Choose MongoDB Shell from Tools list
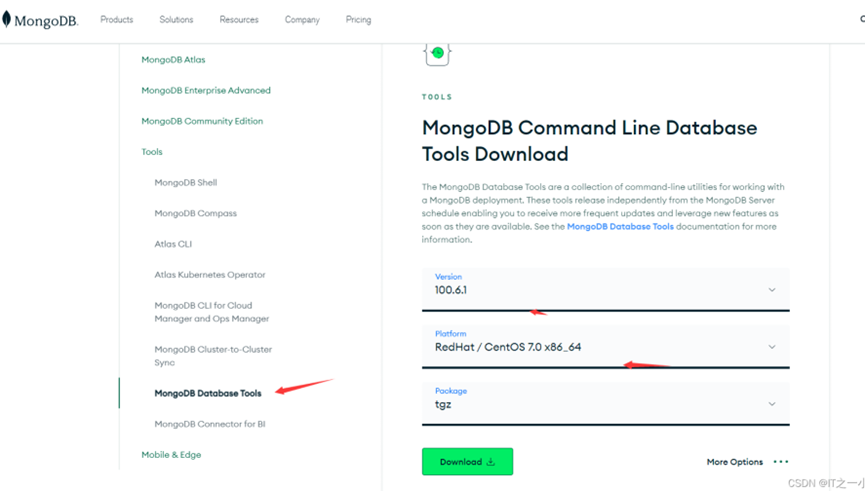The width and height of the screenshot is (865, 491). pyautogui.click(x=186, y=183)
